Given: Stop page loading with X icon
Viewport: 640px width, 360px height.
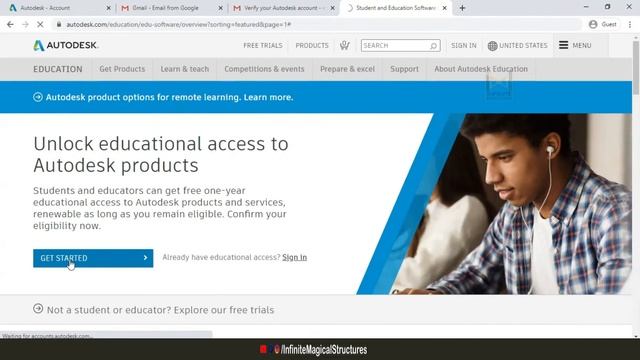Looking at the screenshot, I should (40, 24).
